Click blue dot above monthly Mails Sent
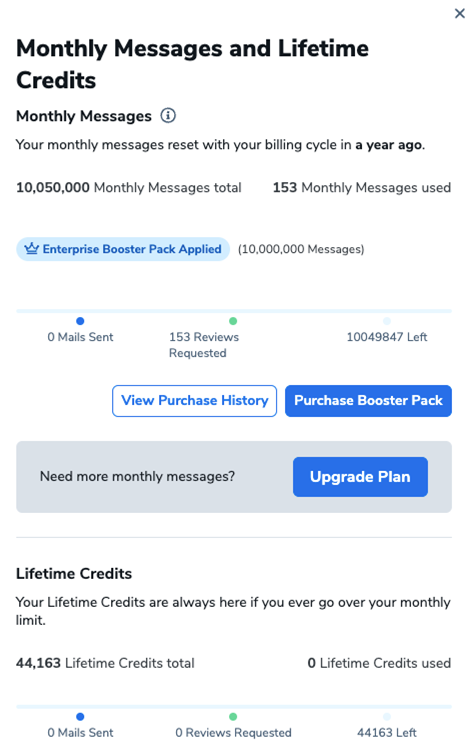The height and width of the screenshot is (754, 474). click(x=80, y=321)
